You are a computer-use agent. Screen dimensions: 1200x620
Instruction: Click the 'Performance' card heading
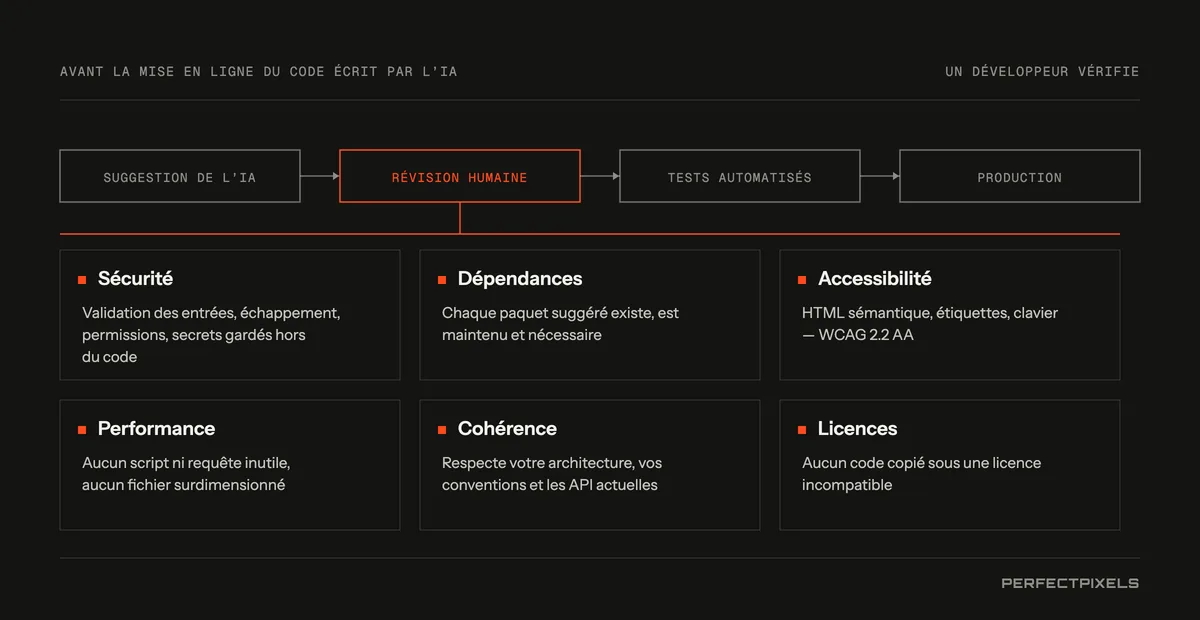tap(156, 429)
